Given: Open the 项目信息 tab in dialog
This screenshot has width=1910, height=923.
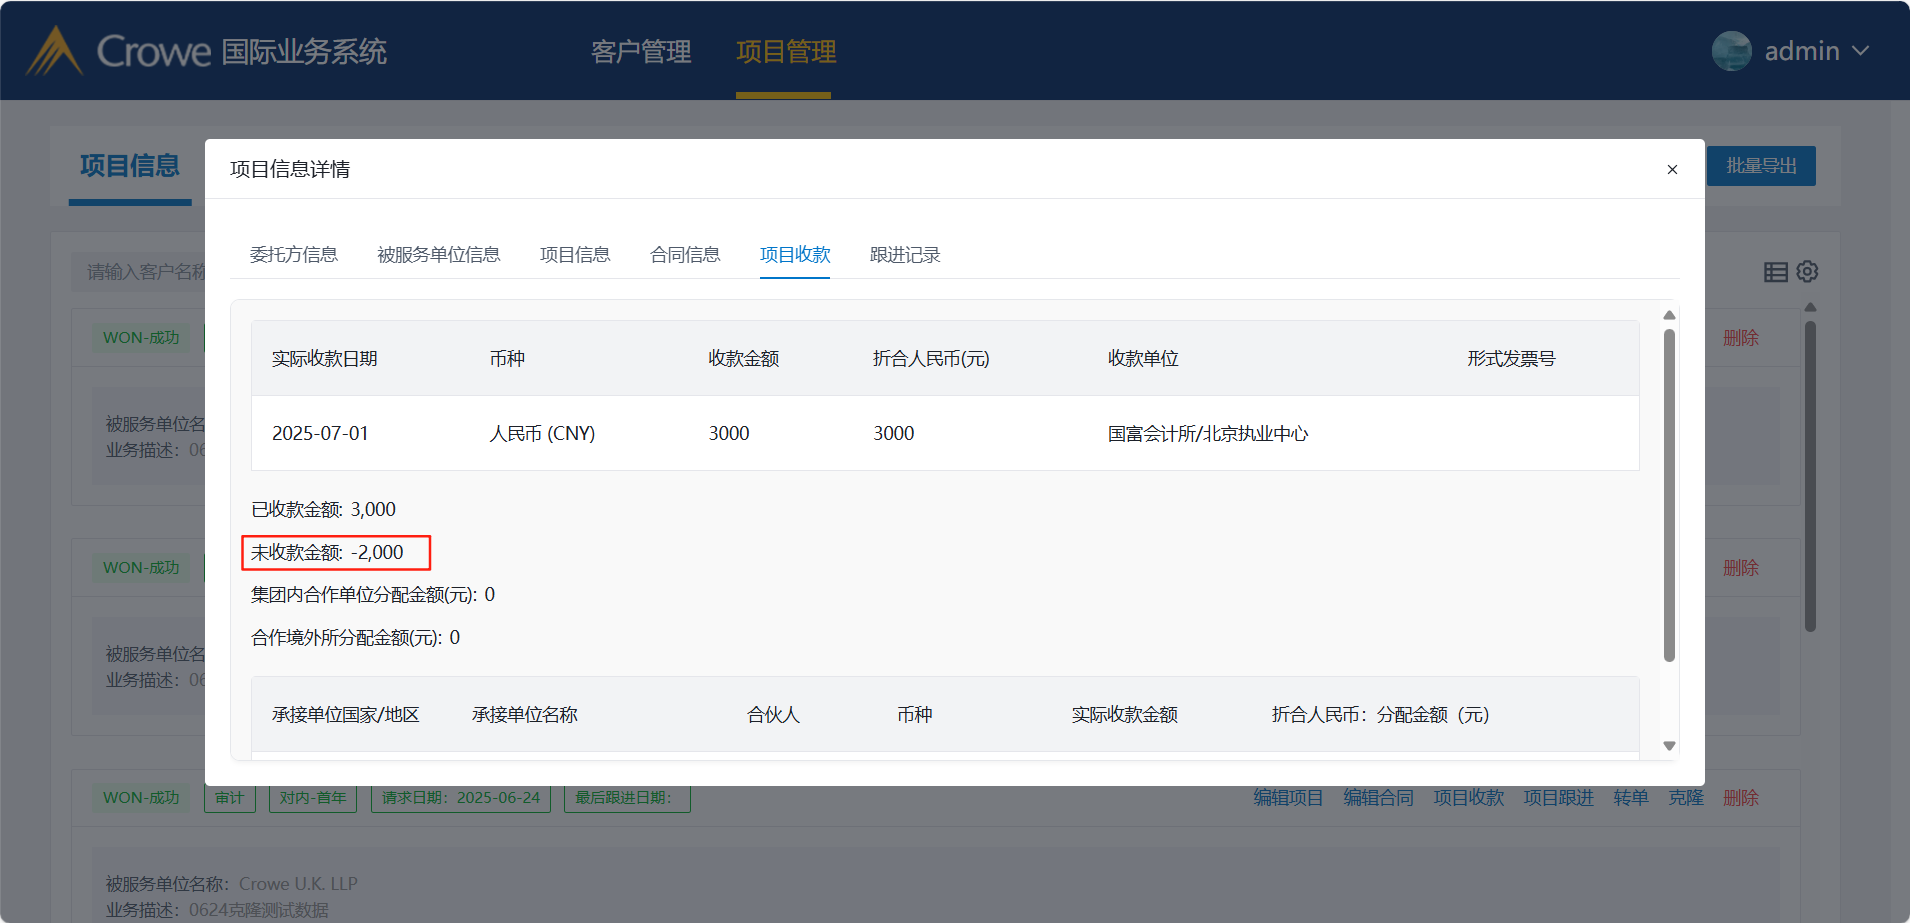Looking at the screenshot, I should pyautogui.click(x=575, y=255).
